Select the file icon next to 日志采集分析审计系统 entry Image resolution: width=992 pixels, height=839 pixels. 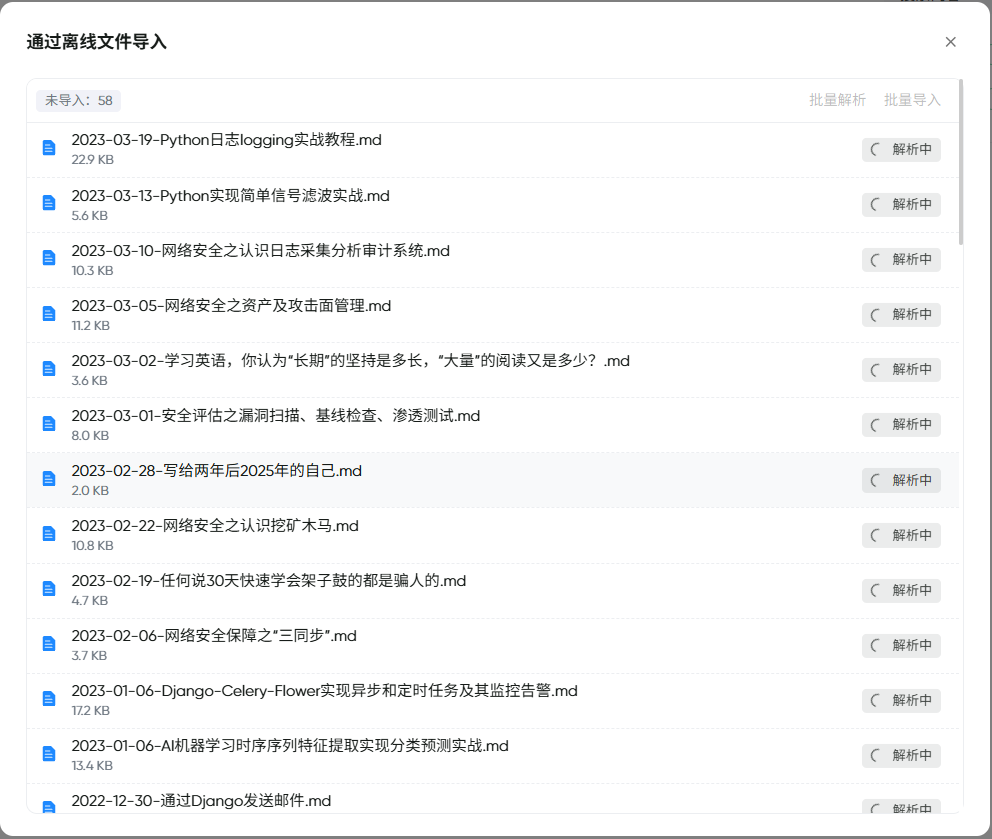(48, 257)
